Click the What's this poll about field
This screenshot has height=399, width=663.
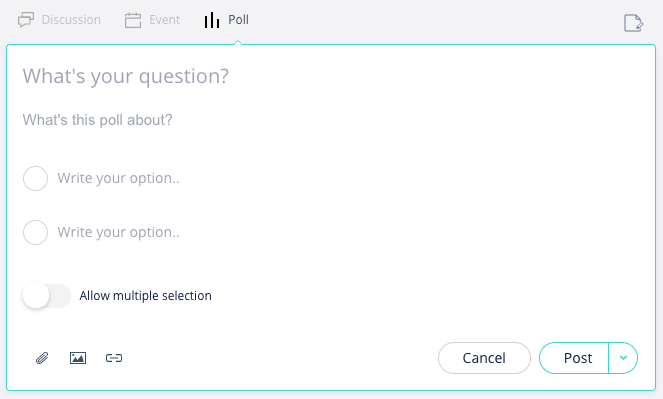tap(331, 120)
